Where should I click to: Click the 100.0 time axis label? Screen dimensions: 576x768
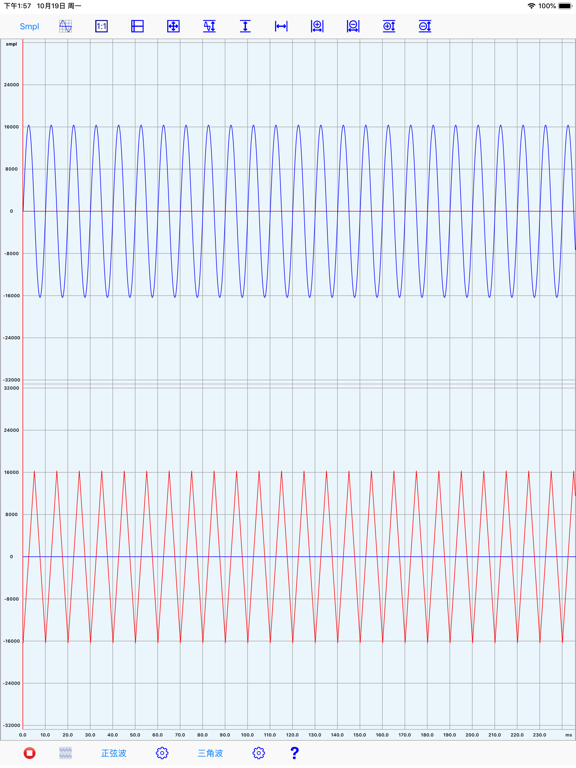[x=247, y=735]
